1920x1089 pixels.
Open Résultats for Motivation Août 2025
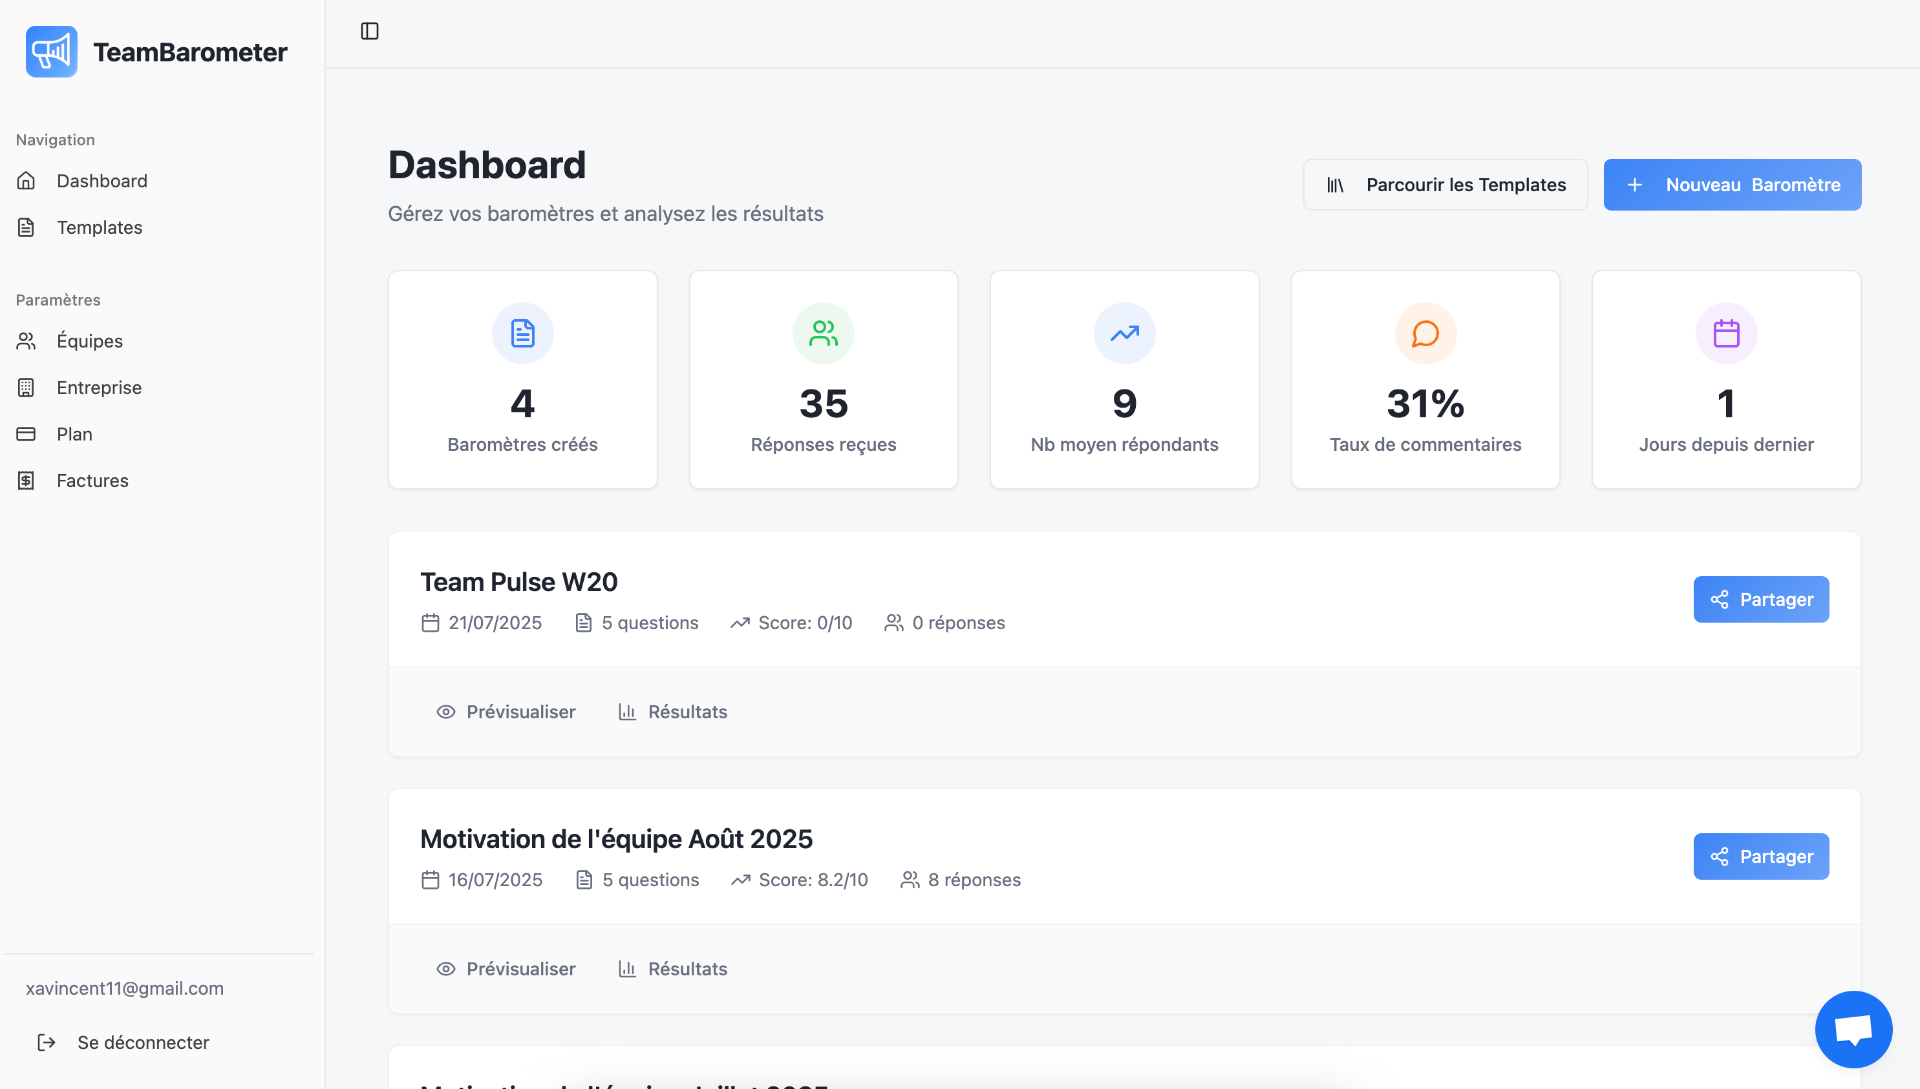click(x=672, y=969)
